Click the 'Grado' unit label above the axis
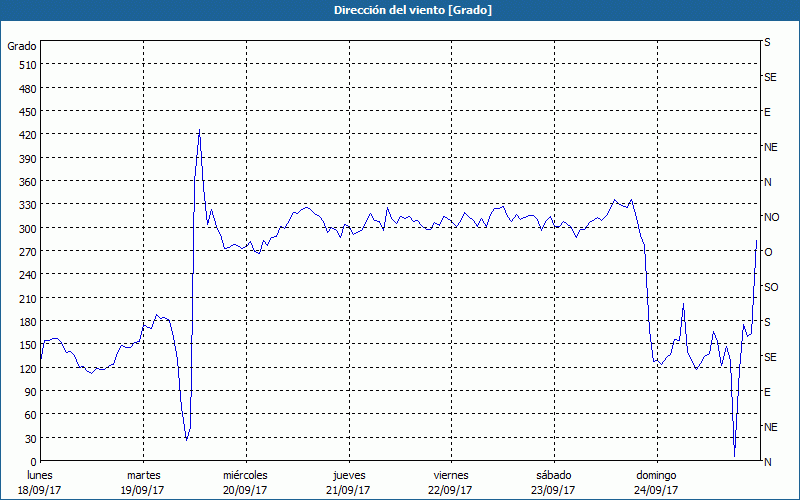Viewport: 800px width, 500px height. coord(22,46)
